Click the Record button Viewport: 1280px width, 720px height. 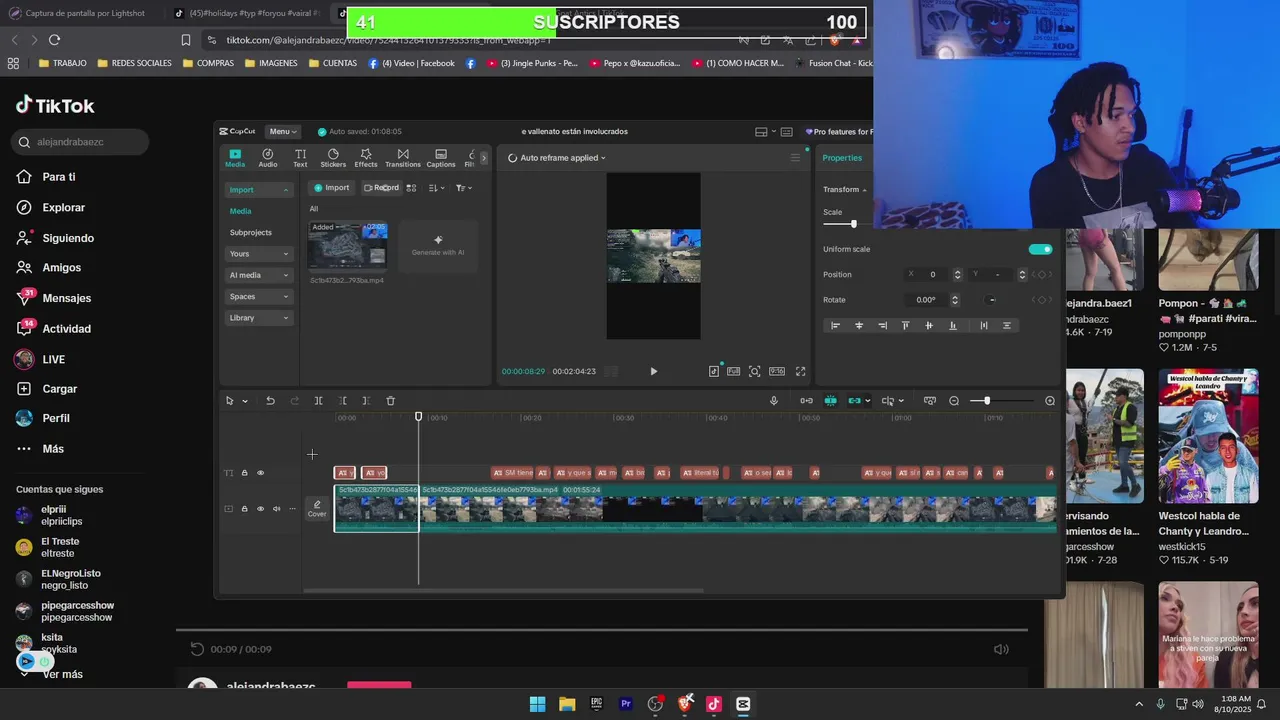point(381,188)
